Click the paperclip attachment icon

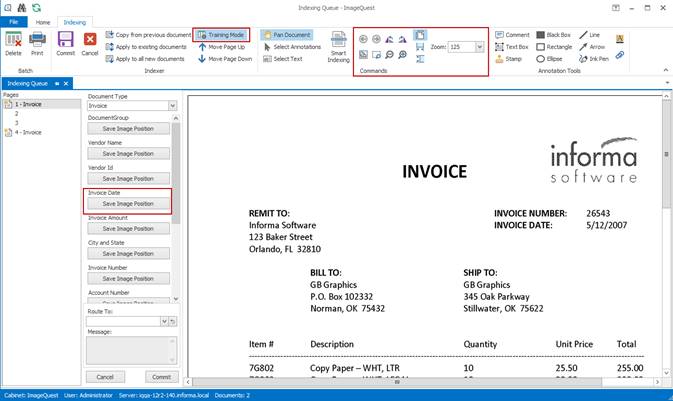coord(620,55)
